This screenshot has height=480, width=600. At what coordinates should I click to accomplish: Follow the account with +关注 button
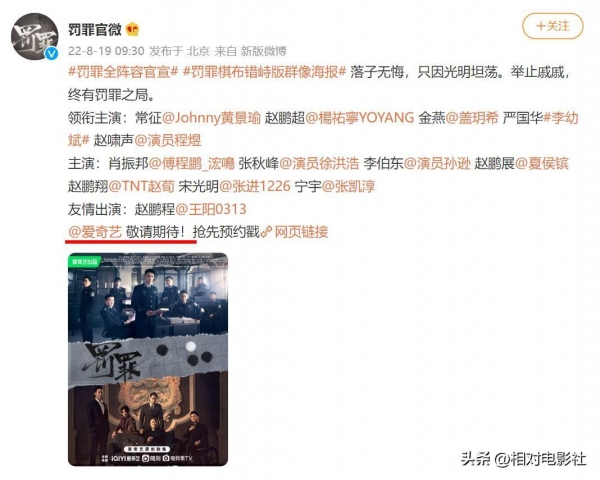pyautogui.click(x=553, y=26)
